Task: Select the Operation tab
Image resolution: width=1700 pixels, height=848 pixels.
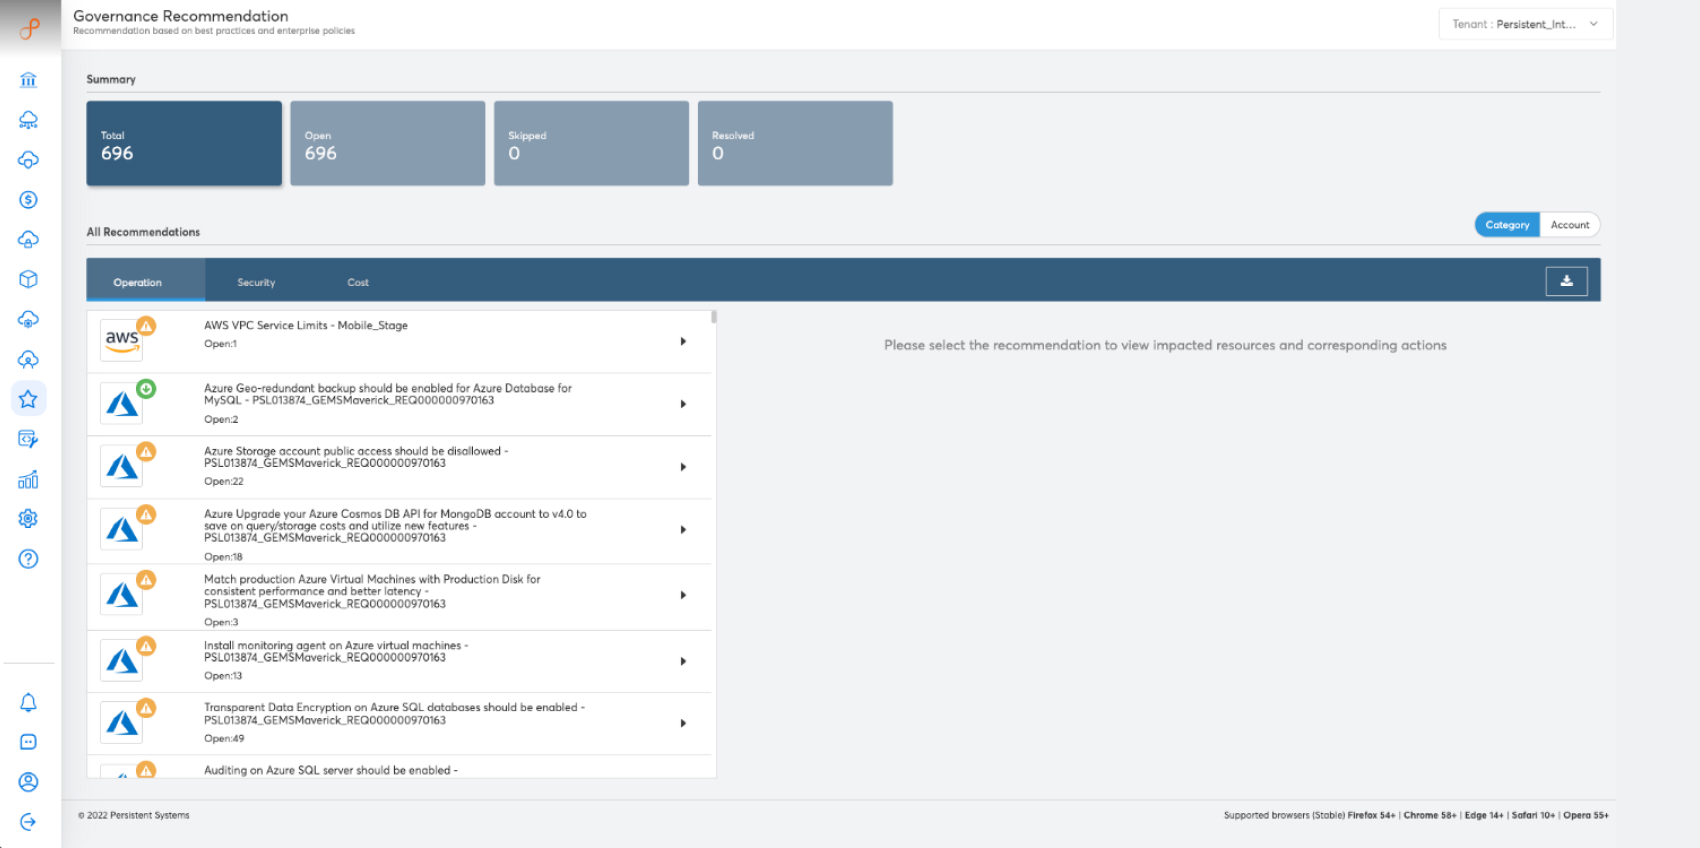Action: click(x=146, y=282)
